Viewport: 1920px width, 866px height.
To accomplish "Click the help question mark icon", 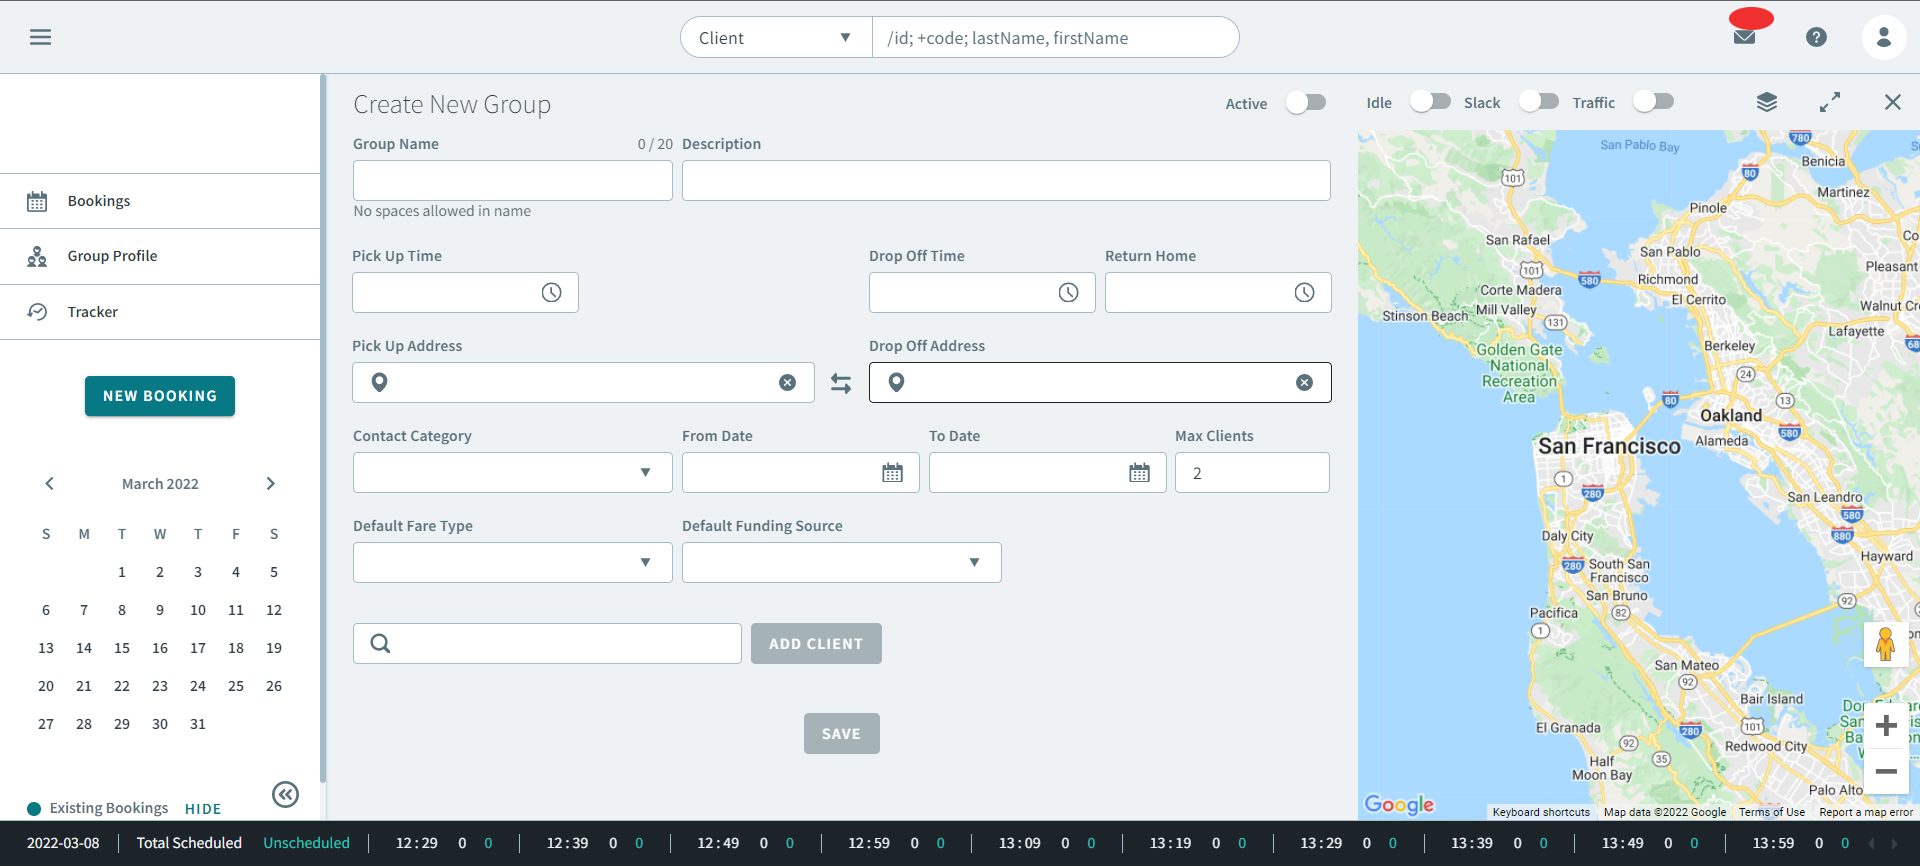I will pos(1816,37).
